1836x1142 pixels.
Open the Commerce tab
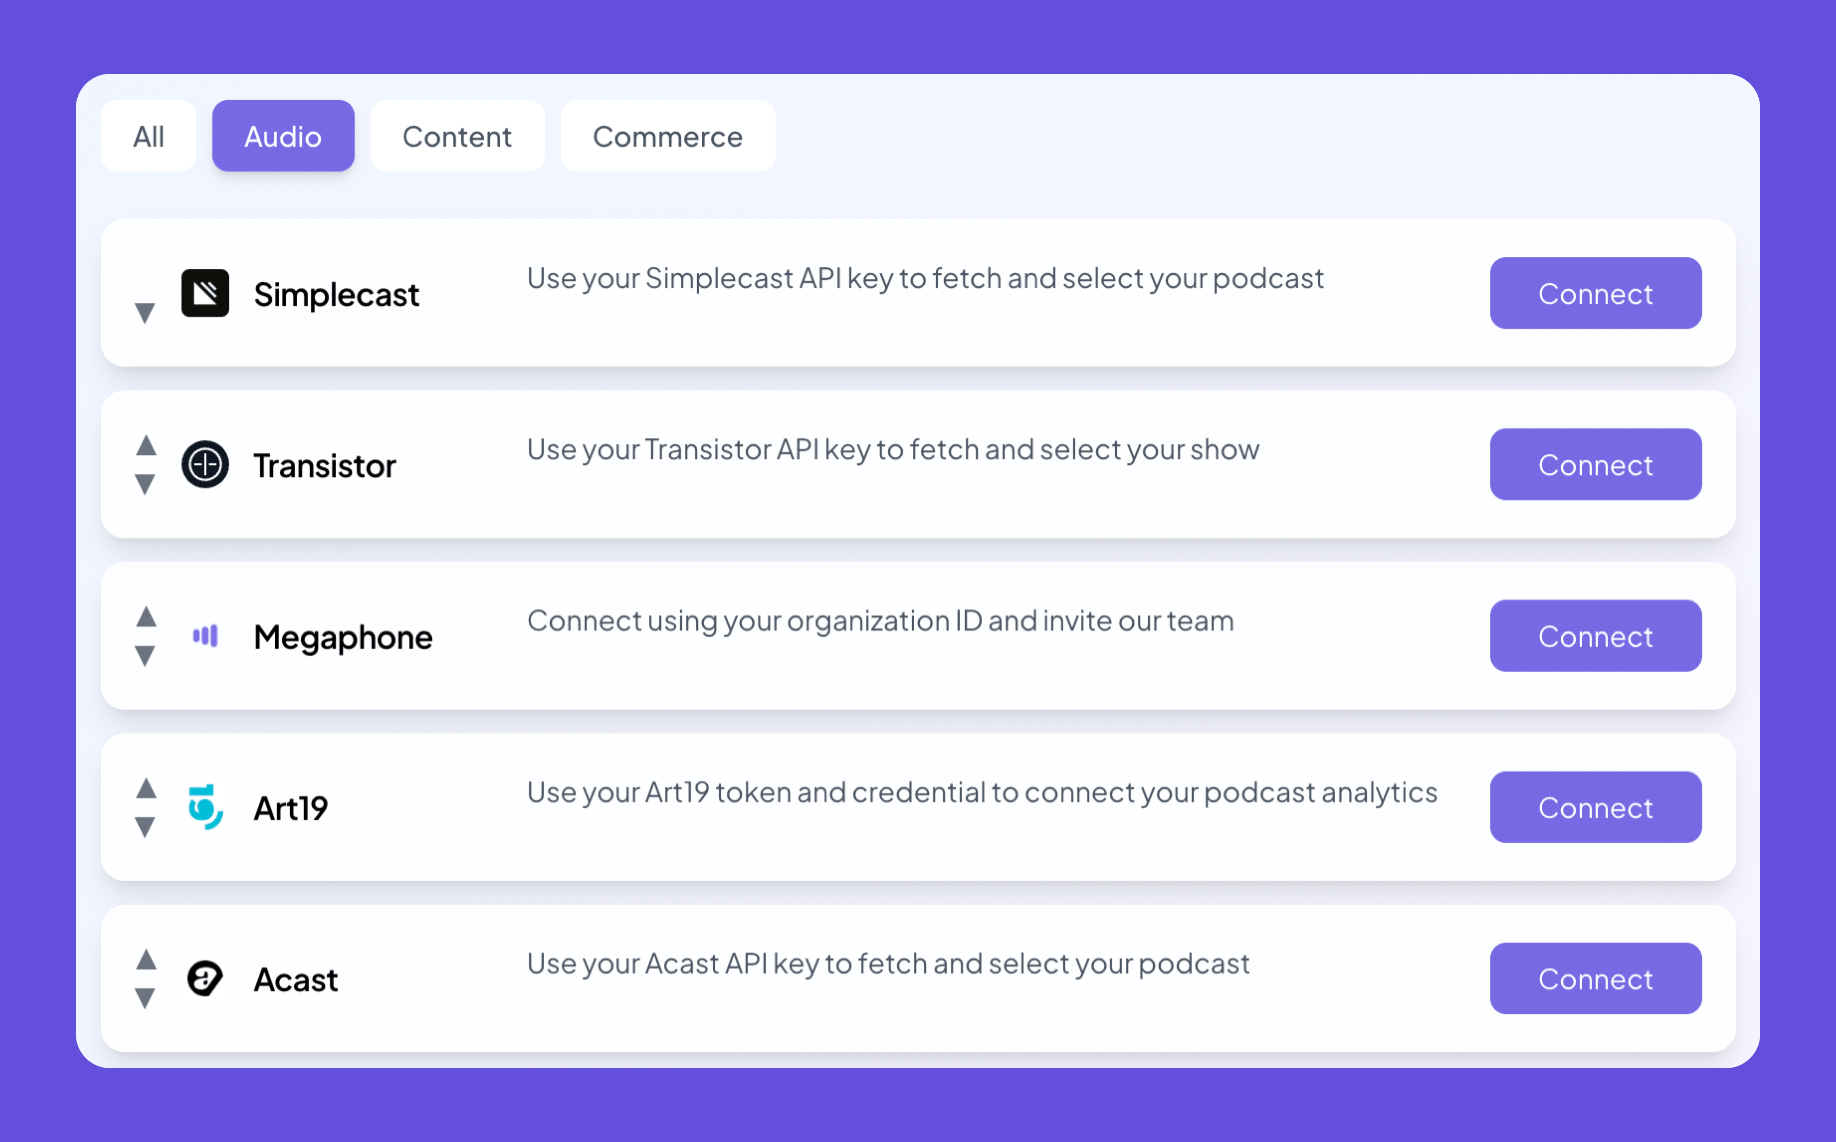tap(667, 136)
